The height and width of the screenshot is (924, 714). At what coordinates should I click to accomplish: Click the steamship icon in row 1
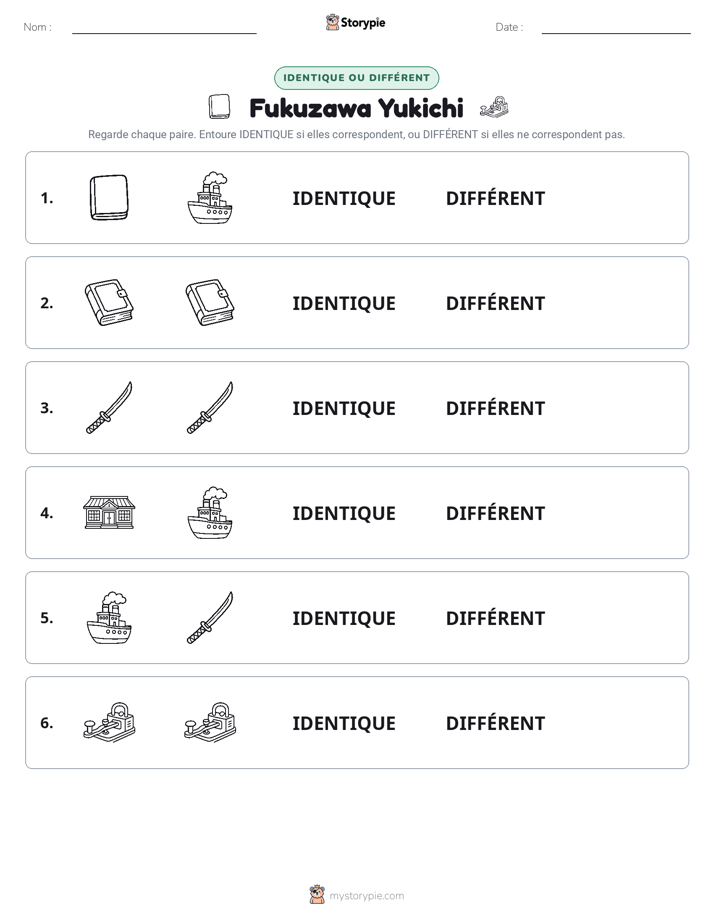pos(210,197)
